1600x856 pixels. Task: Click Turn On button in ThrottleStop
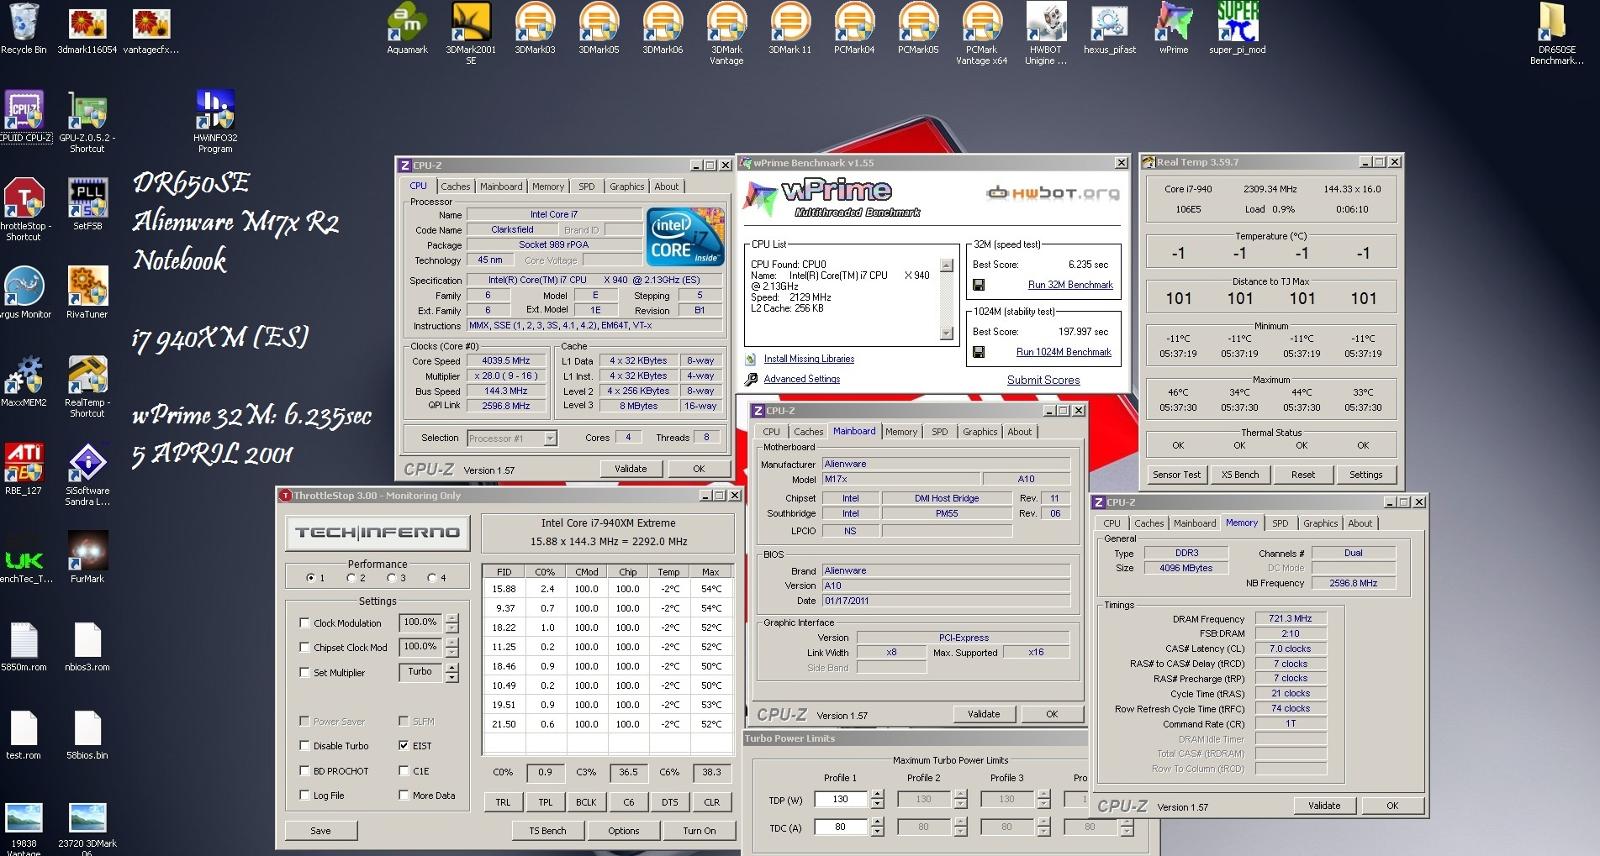tap(699, 830)
